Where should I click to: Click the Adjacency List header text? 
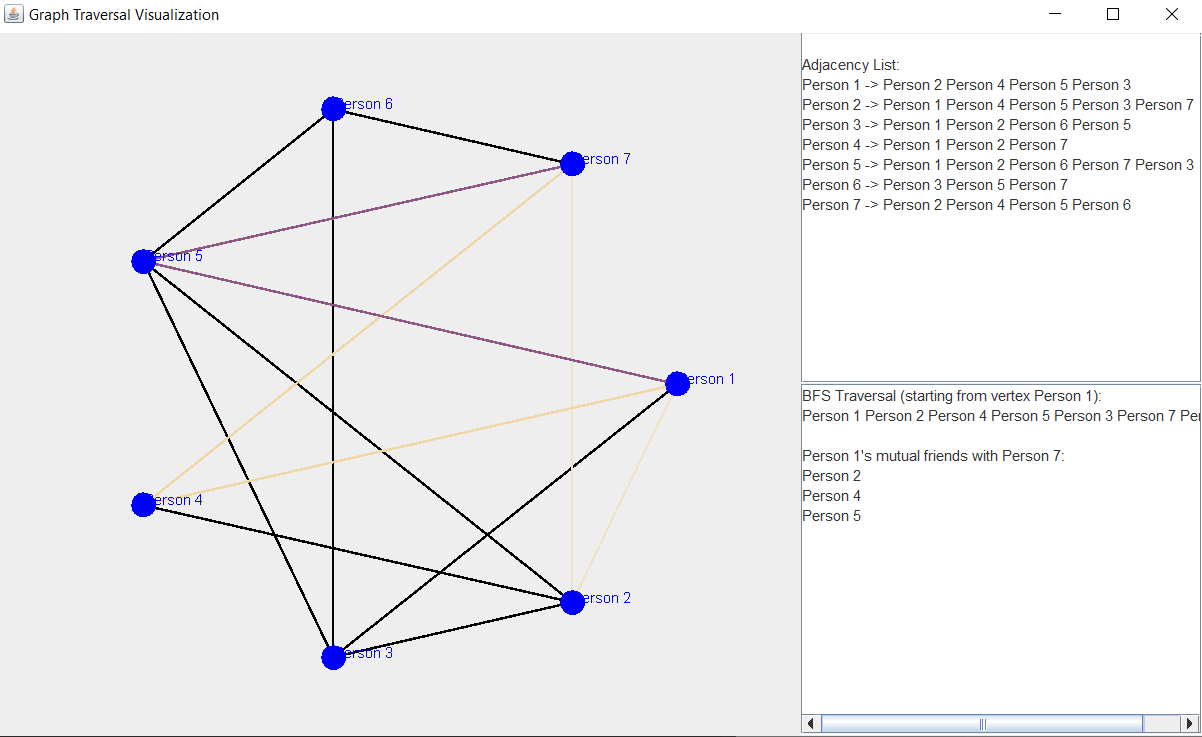(850, 64)
